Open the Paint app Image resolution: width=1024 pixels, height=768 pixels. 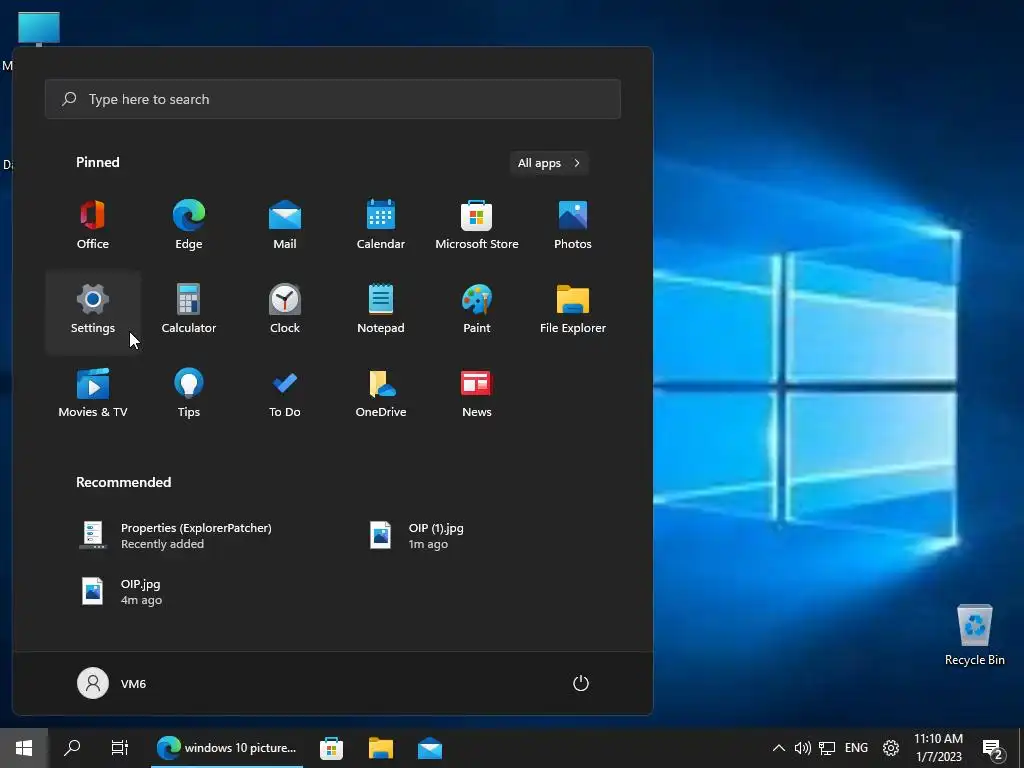477,310
